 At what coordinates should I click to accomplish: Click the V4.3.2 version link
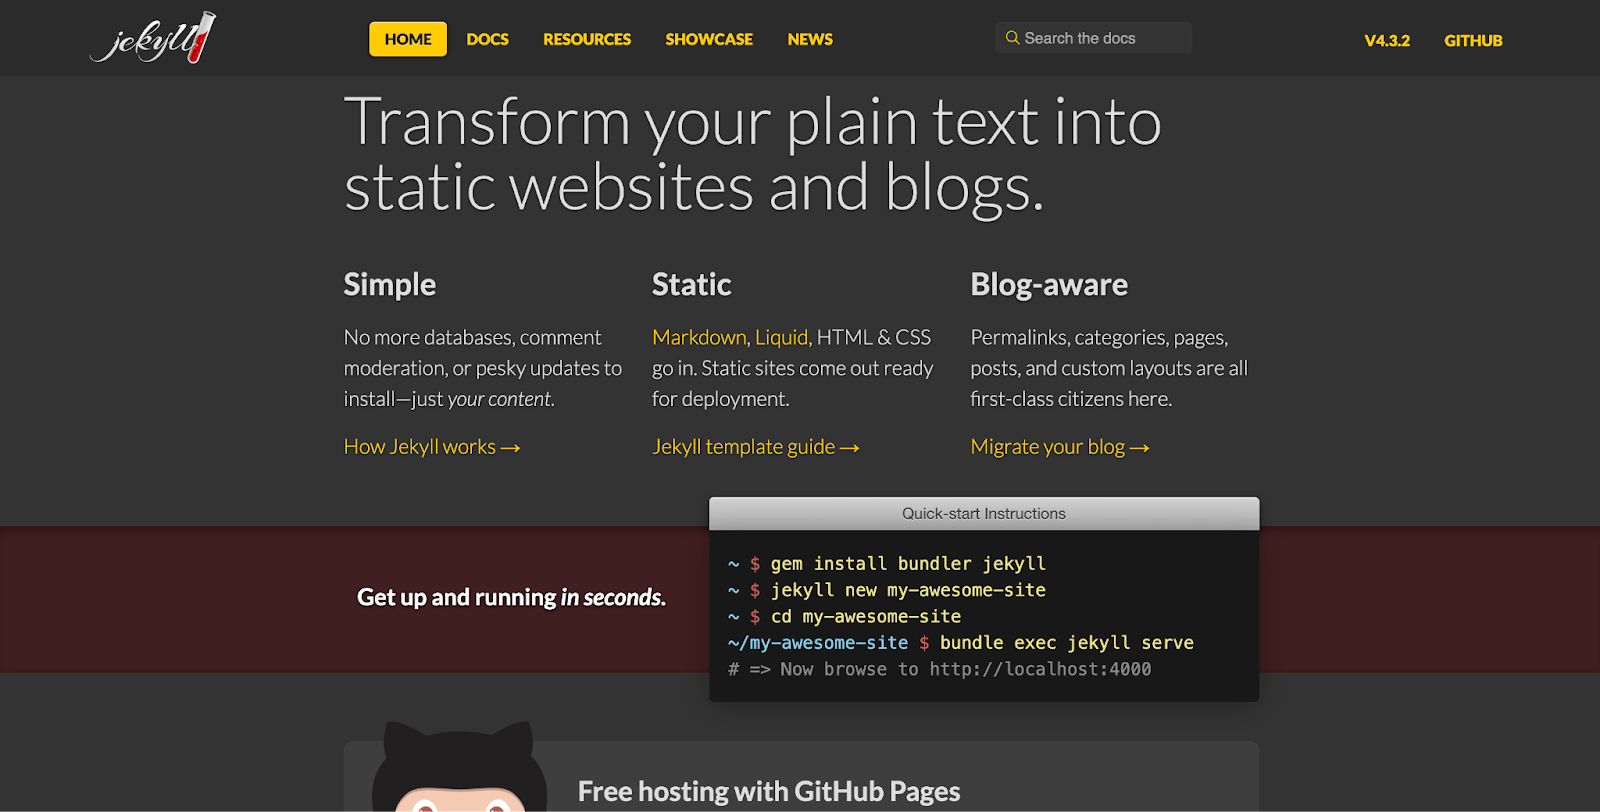(x=1387, y=40)
